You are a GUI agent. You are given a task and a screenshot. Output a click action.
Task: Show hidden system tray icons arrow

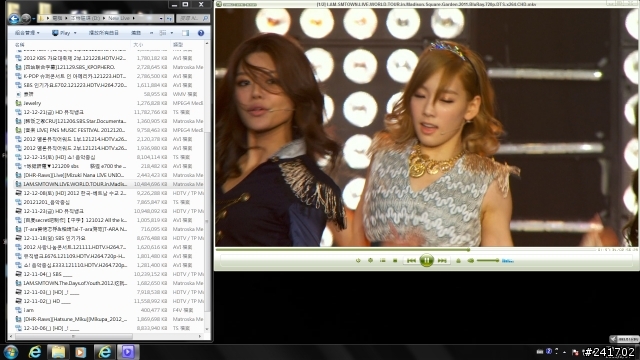(564, 352)
